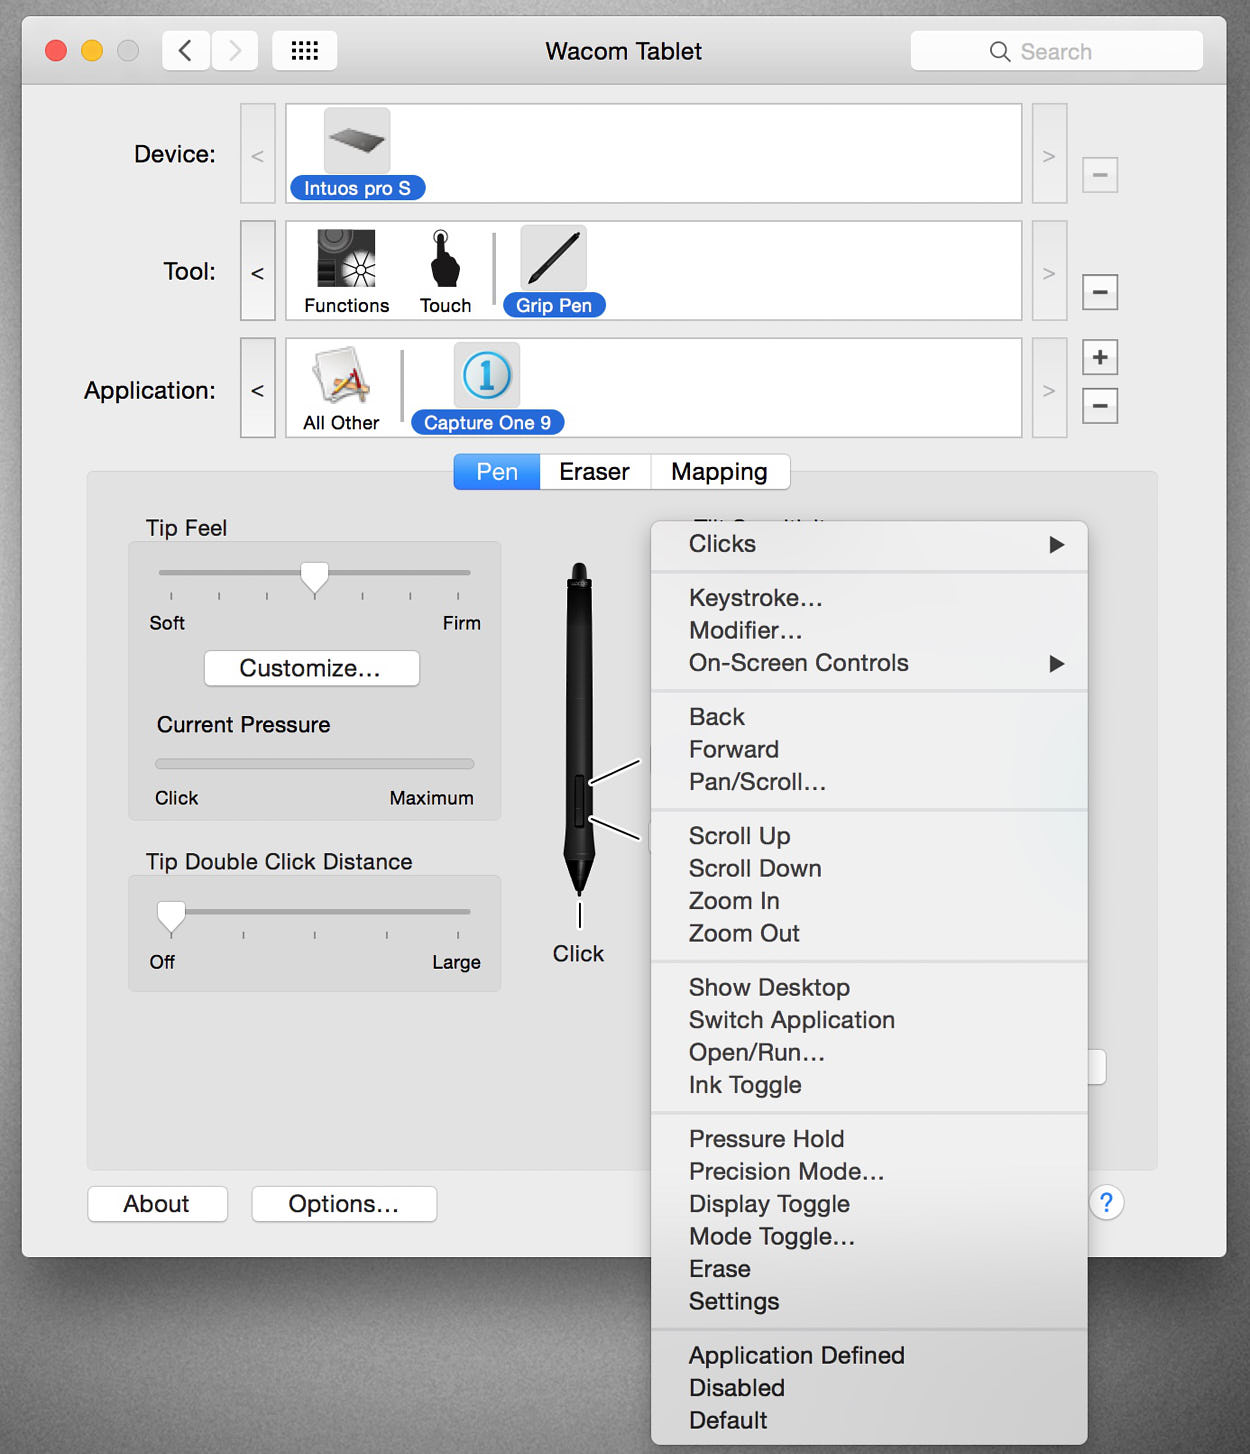Image resolution: width=1250 pixels, height=1454 pixels.
Task: Click the Show All grid icon in toolbar
Action: [x=305, y=50]
